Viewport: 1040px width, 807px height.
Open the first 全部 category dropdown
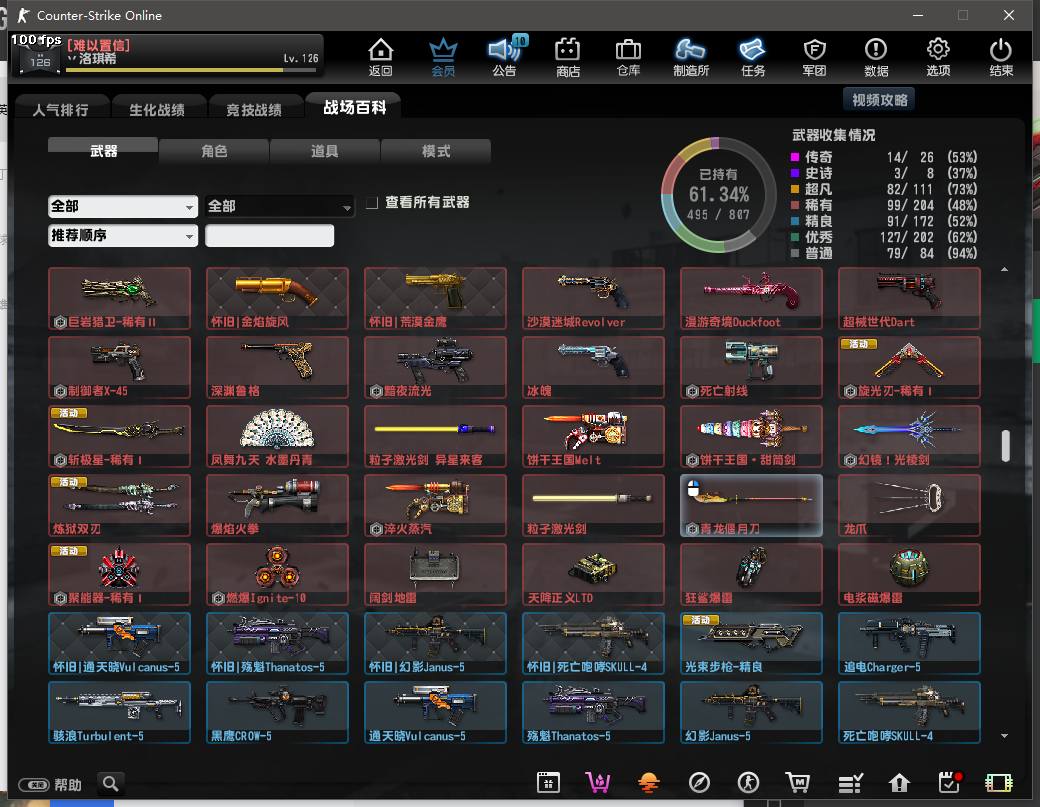tap(123, 206)
